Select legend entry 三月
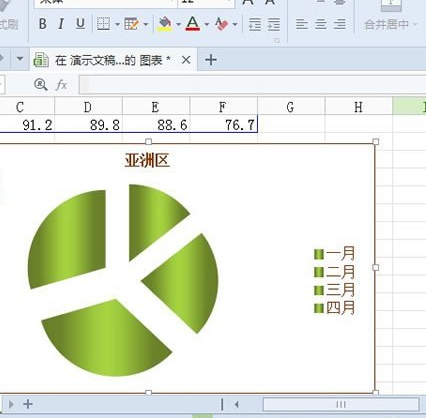Image resolution: width=426 pixels, height=418 pixels. [x=334, y=289]
